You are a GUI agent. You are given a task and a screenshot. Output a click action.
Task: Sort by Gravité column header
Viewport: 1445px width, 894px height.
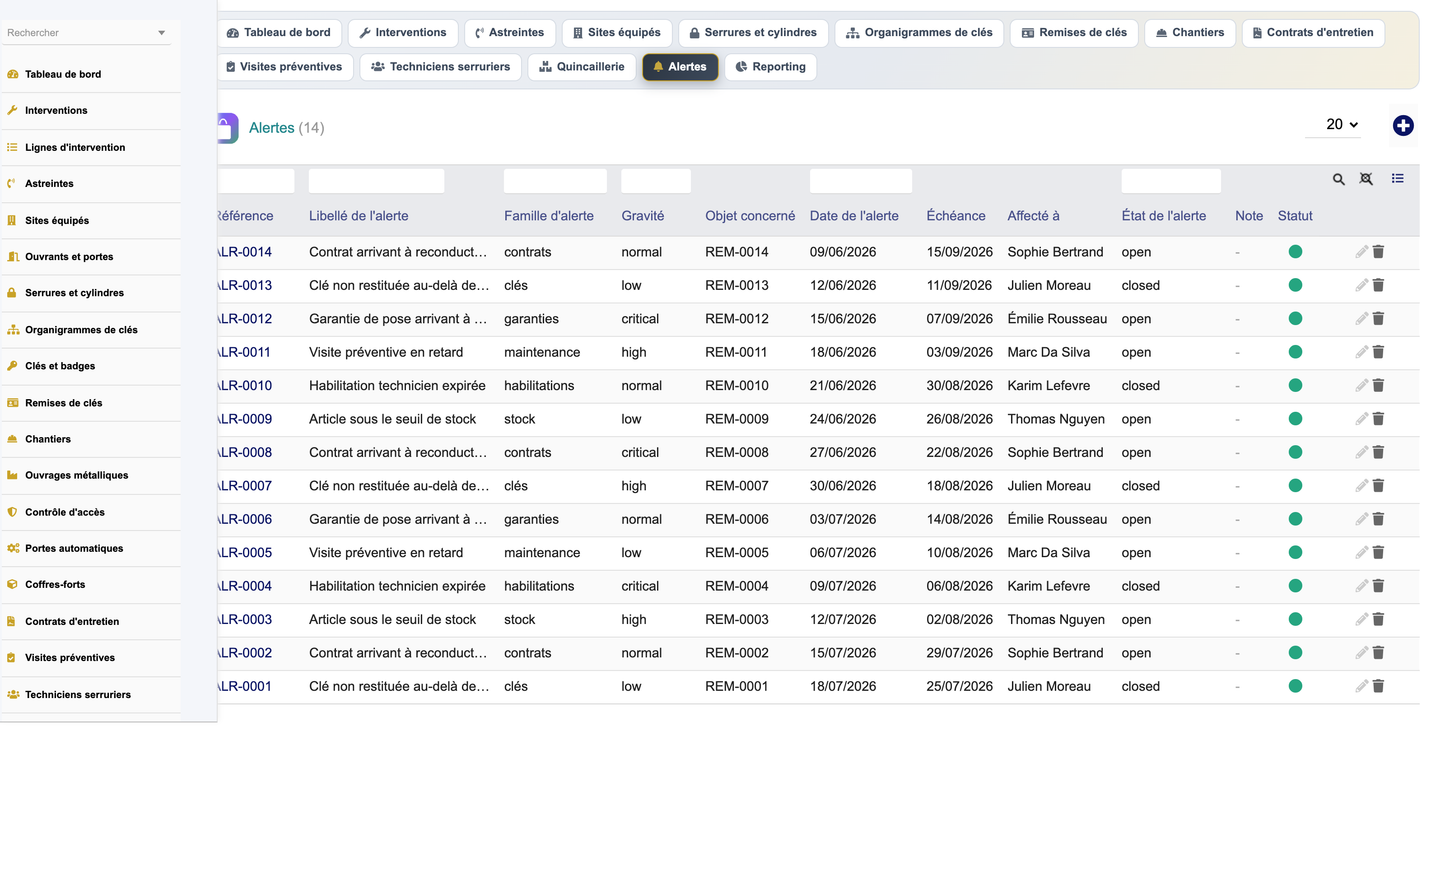(642, 216)
